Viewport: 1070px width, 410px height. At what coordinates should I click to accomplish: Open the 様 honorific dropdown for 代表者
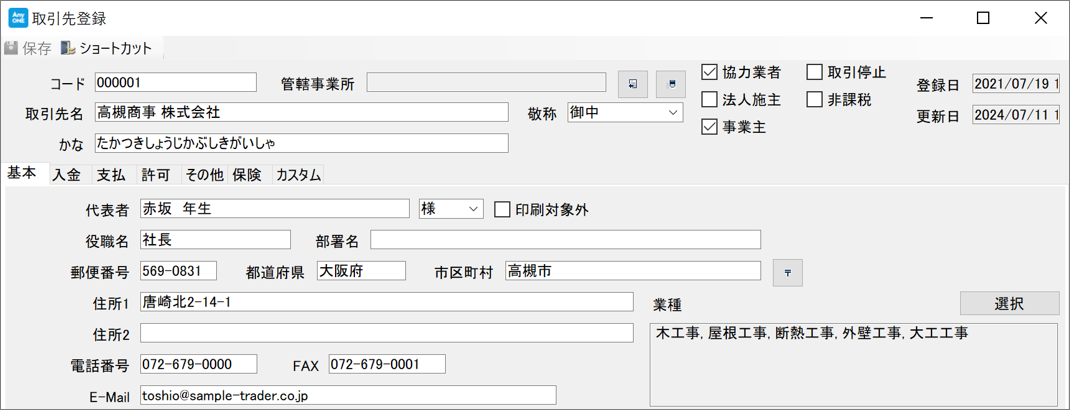coord(450,209)
